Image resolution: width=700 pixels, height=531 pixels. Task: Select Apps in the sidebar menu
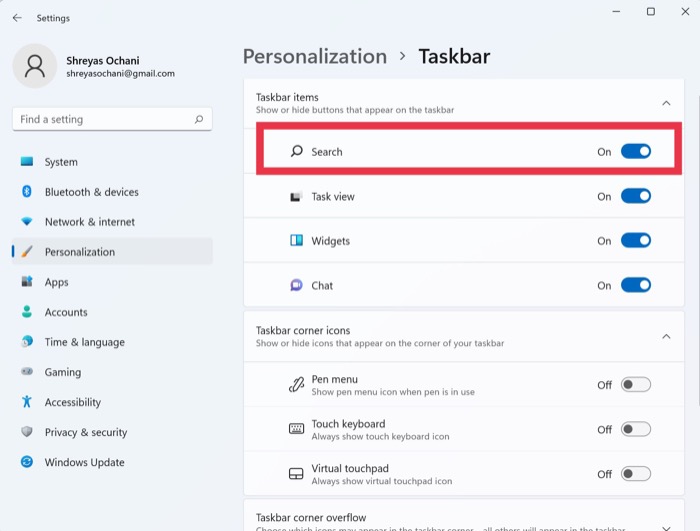56,282
